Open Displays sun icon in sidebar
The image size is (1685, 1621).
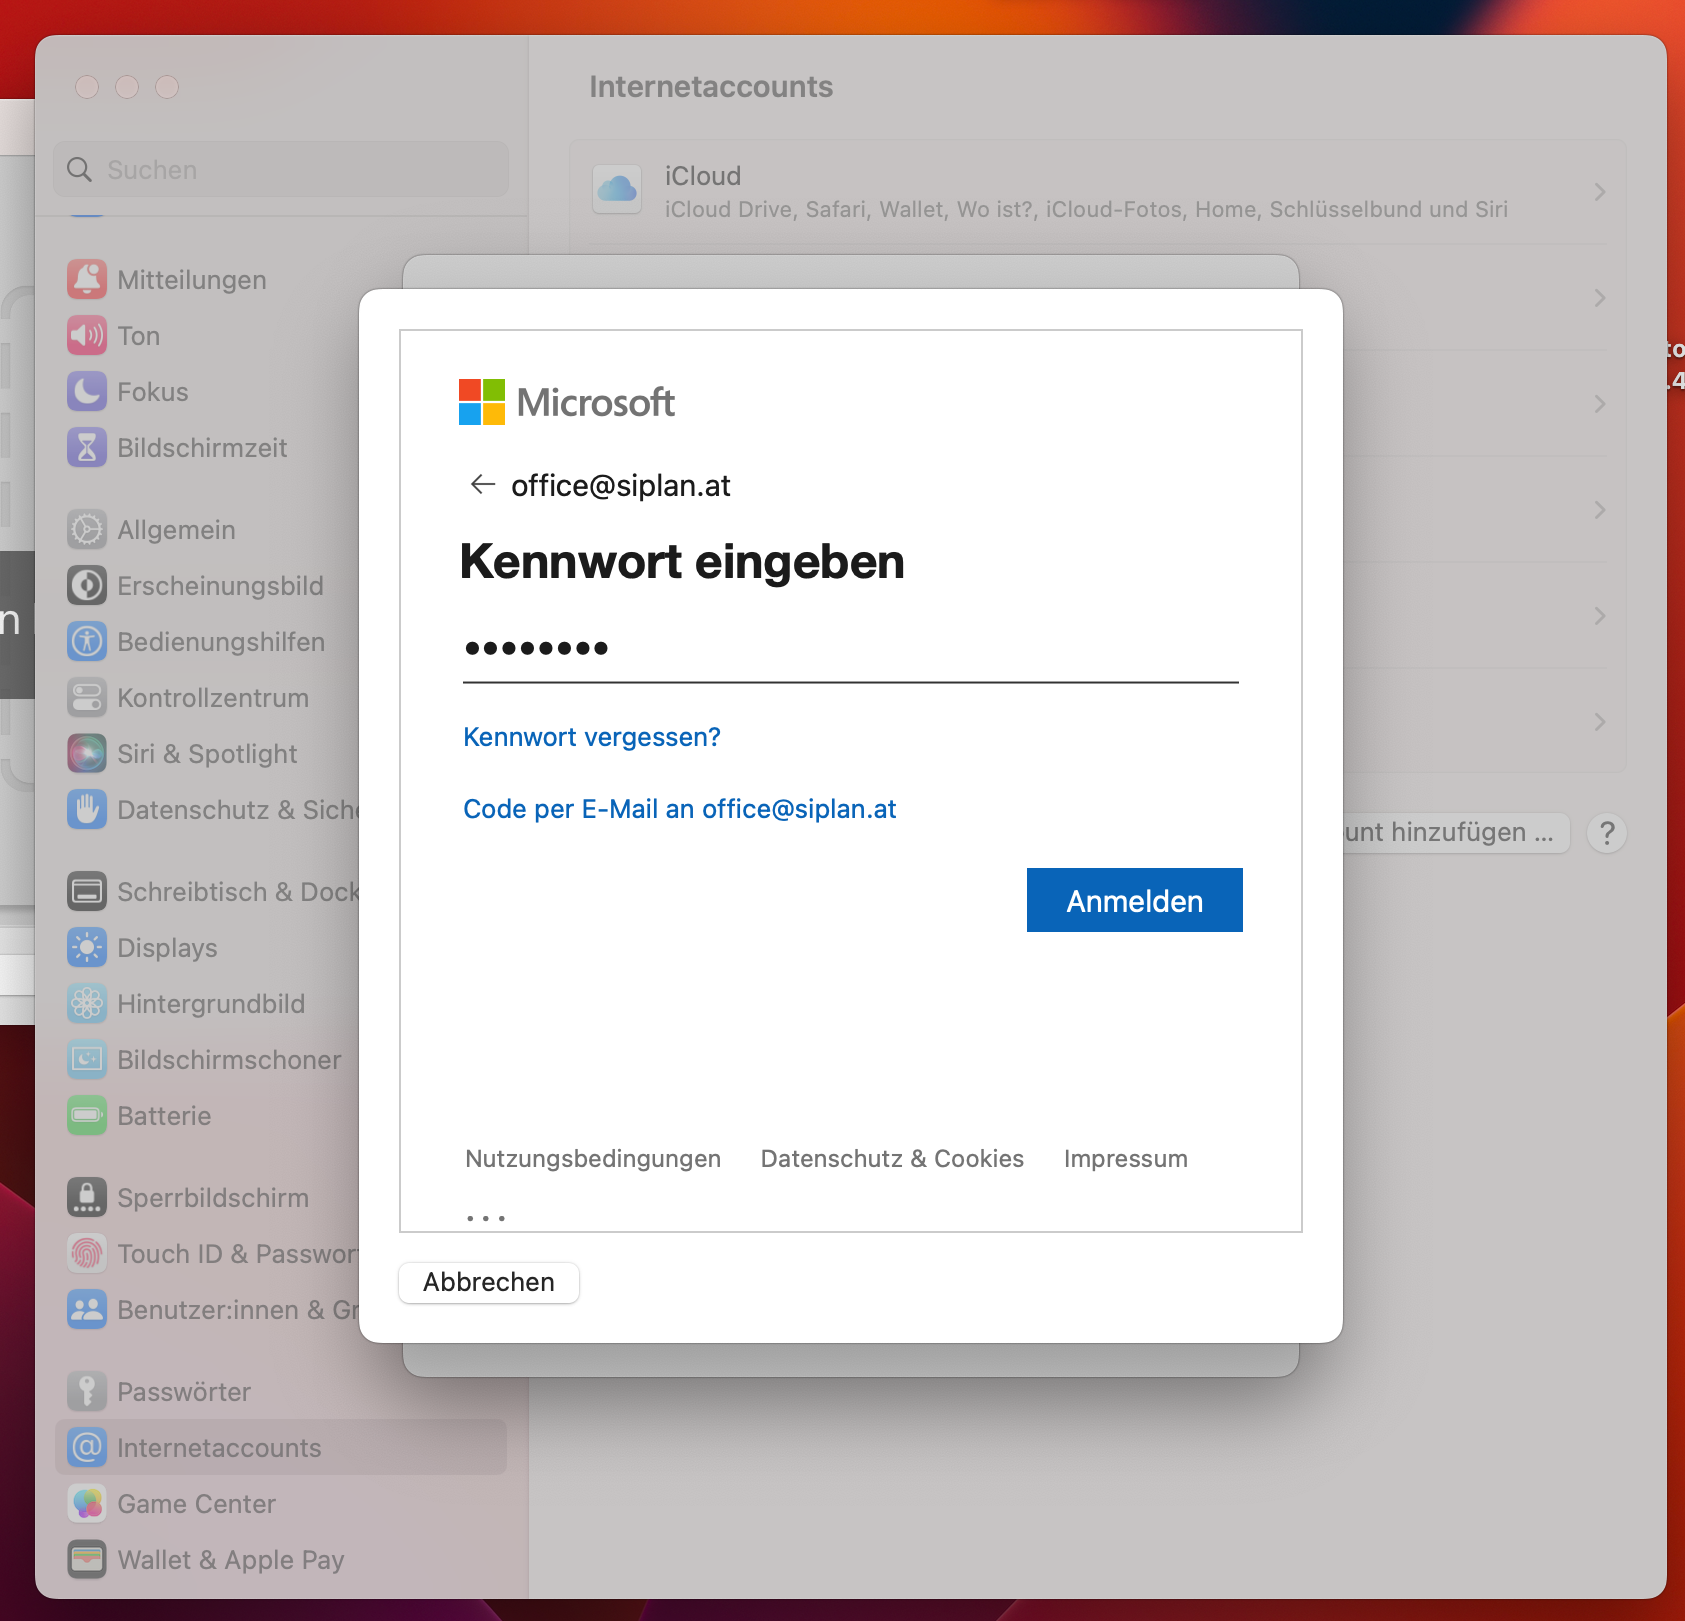point(87,947)
